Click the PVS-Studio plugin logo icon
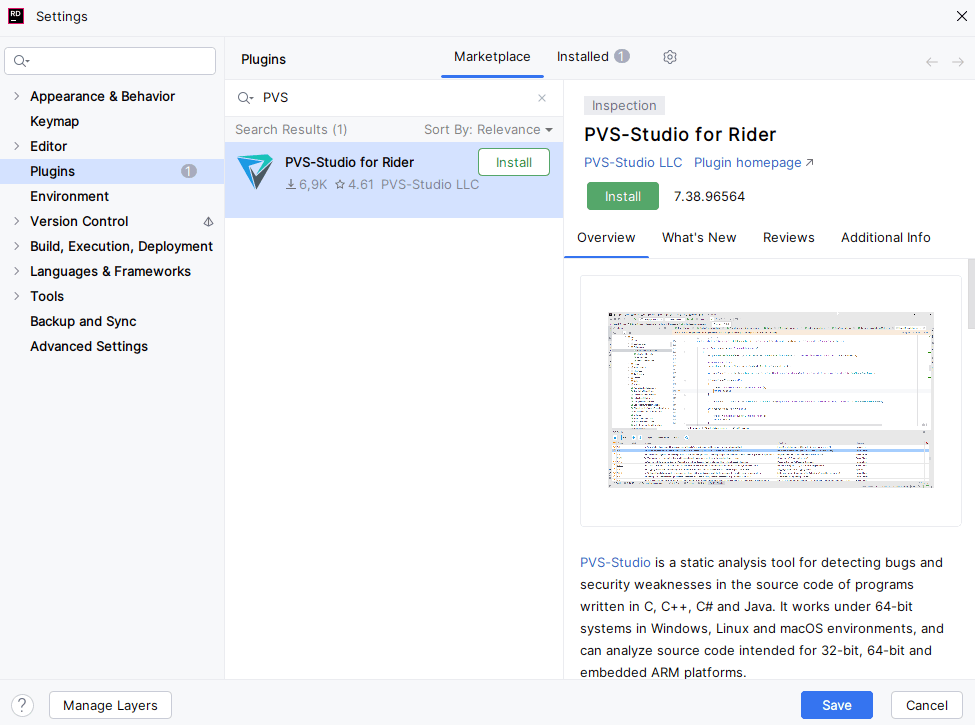This screenshot has height=725, width=975. click(x=255, y=172)
